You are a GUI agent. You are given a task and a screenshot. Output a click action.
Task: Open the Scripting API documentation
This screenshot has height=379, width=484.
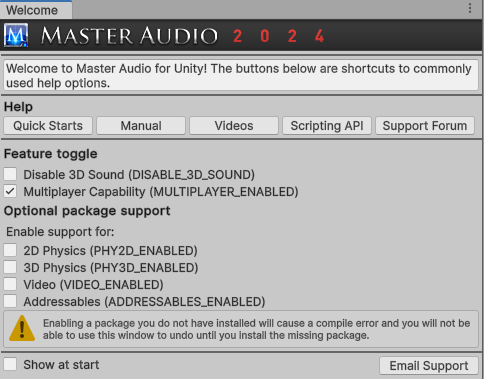[x=327, y=126]
